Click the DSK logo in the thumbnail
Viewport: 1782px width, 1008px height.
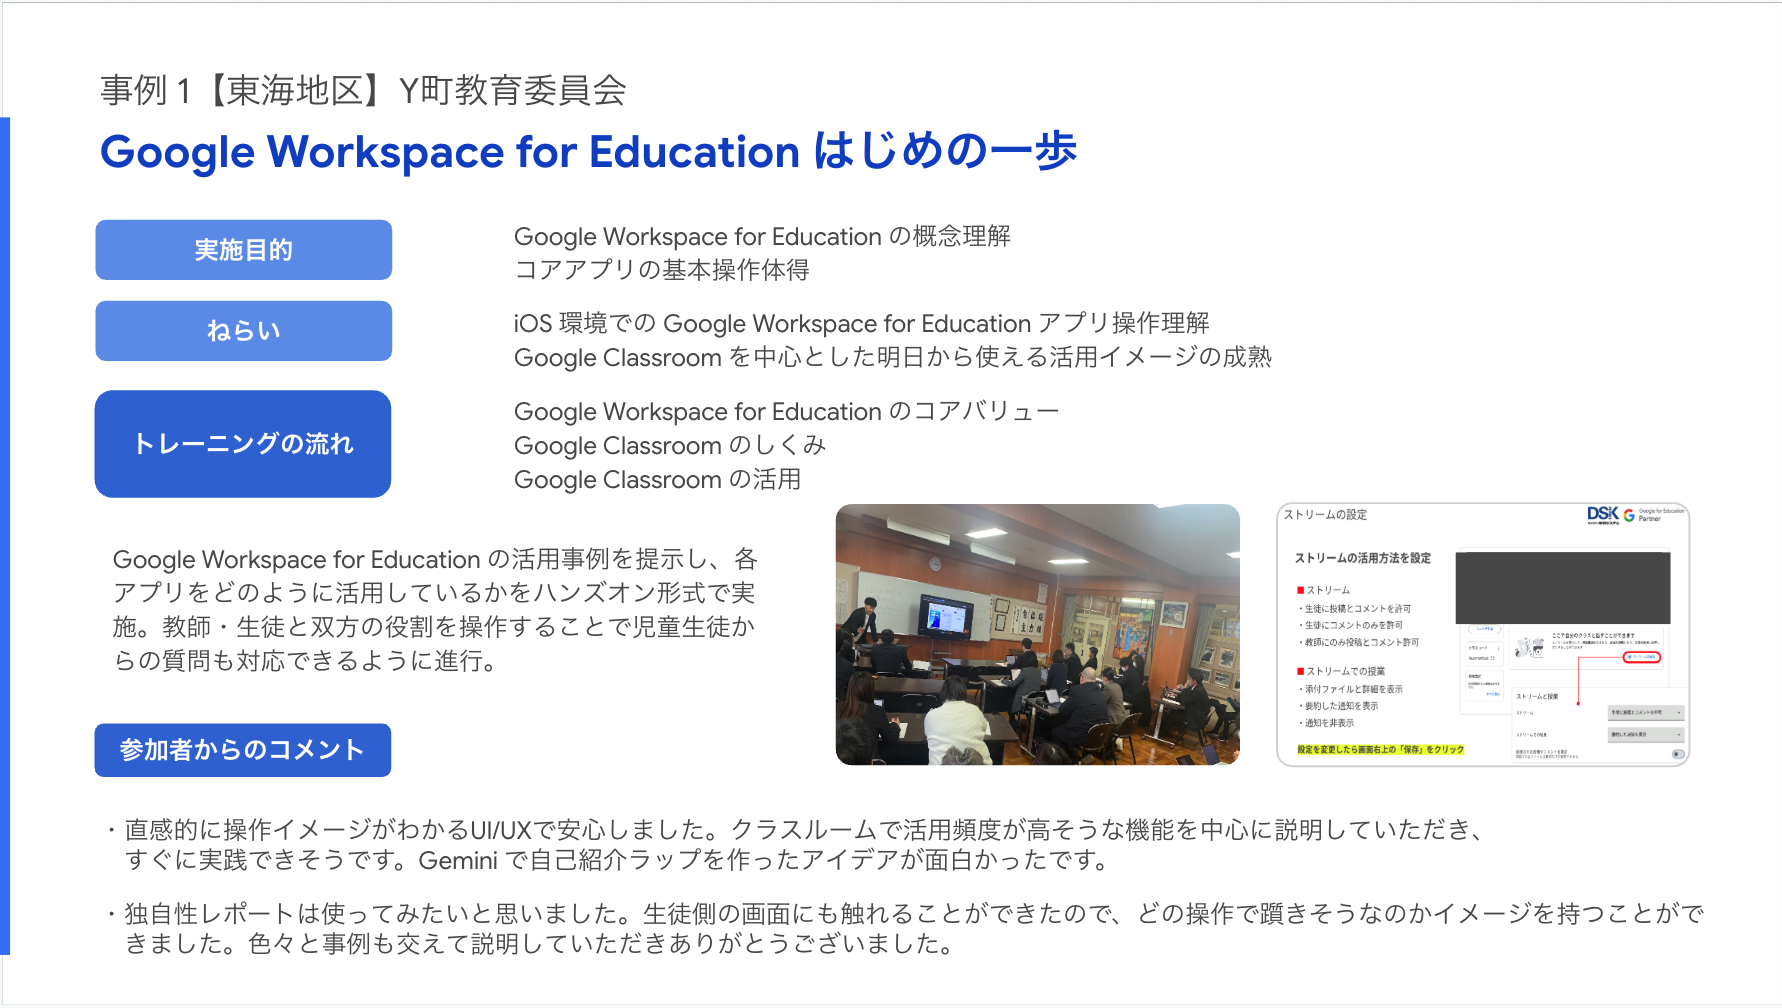tap(1603, 515)
